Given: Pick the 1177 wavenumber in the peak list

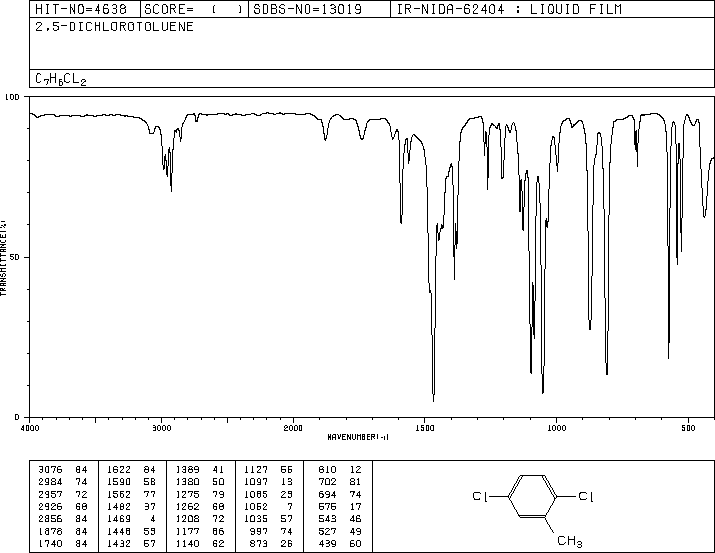Looking at the screenshot, I should [x=187, y=531].
